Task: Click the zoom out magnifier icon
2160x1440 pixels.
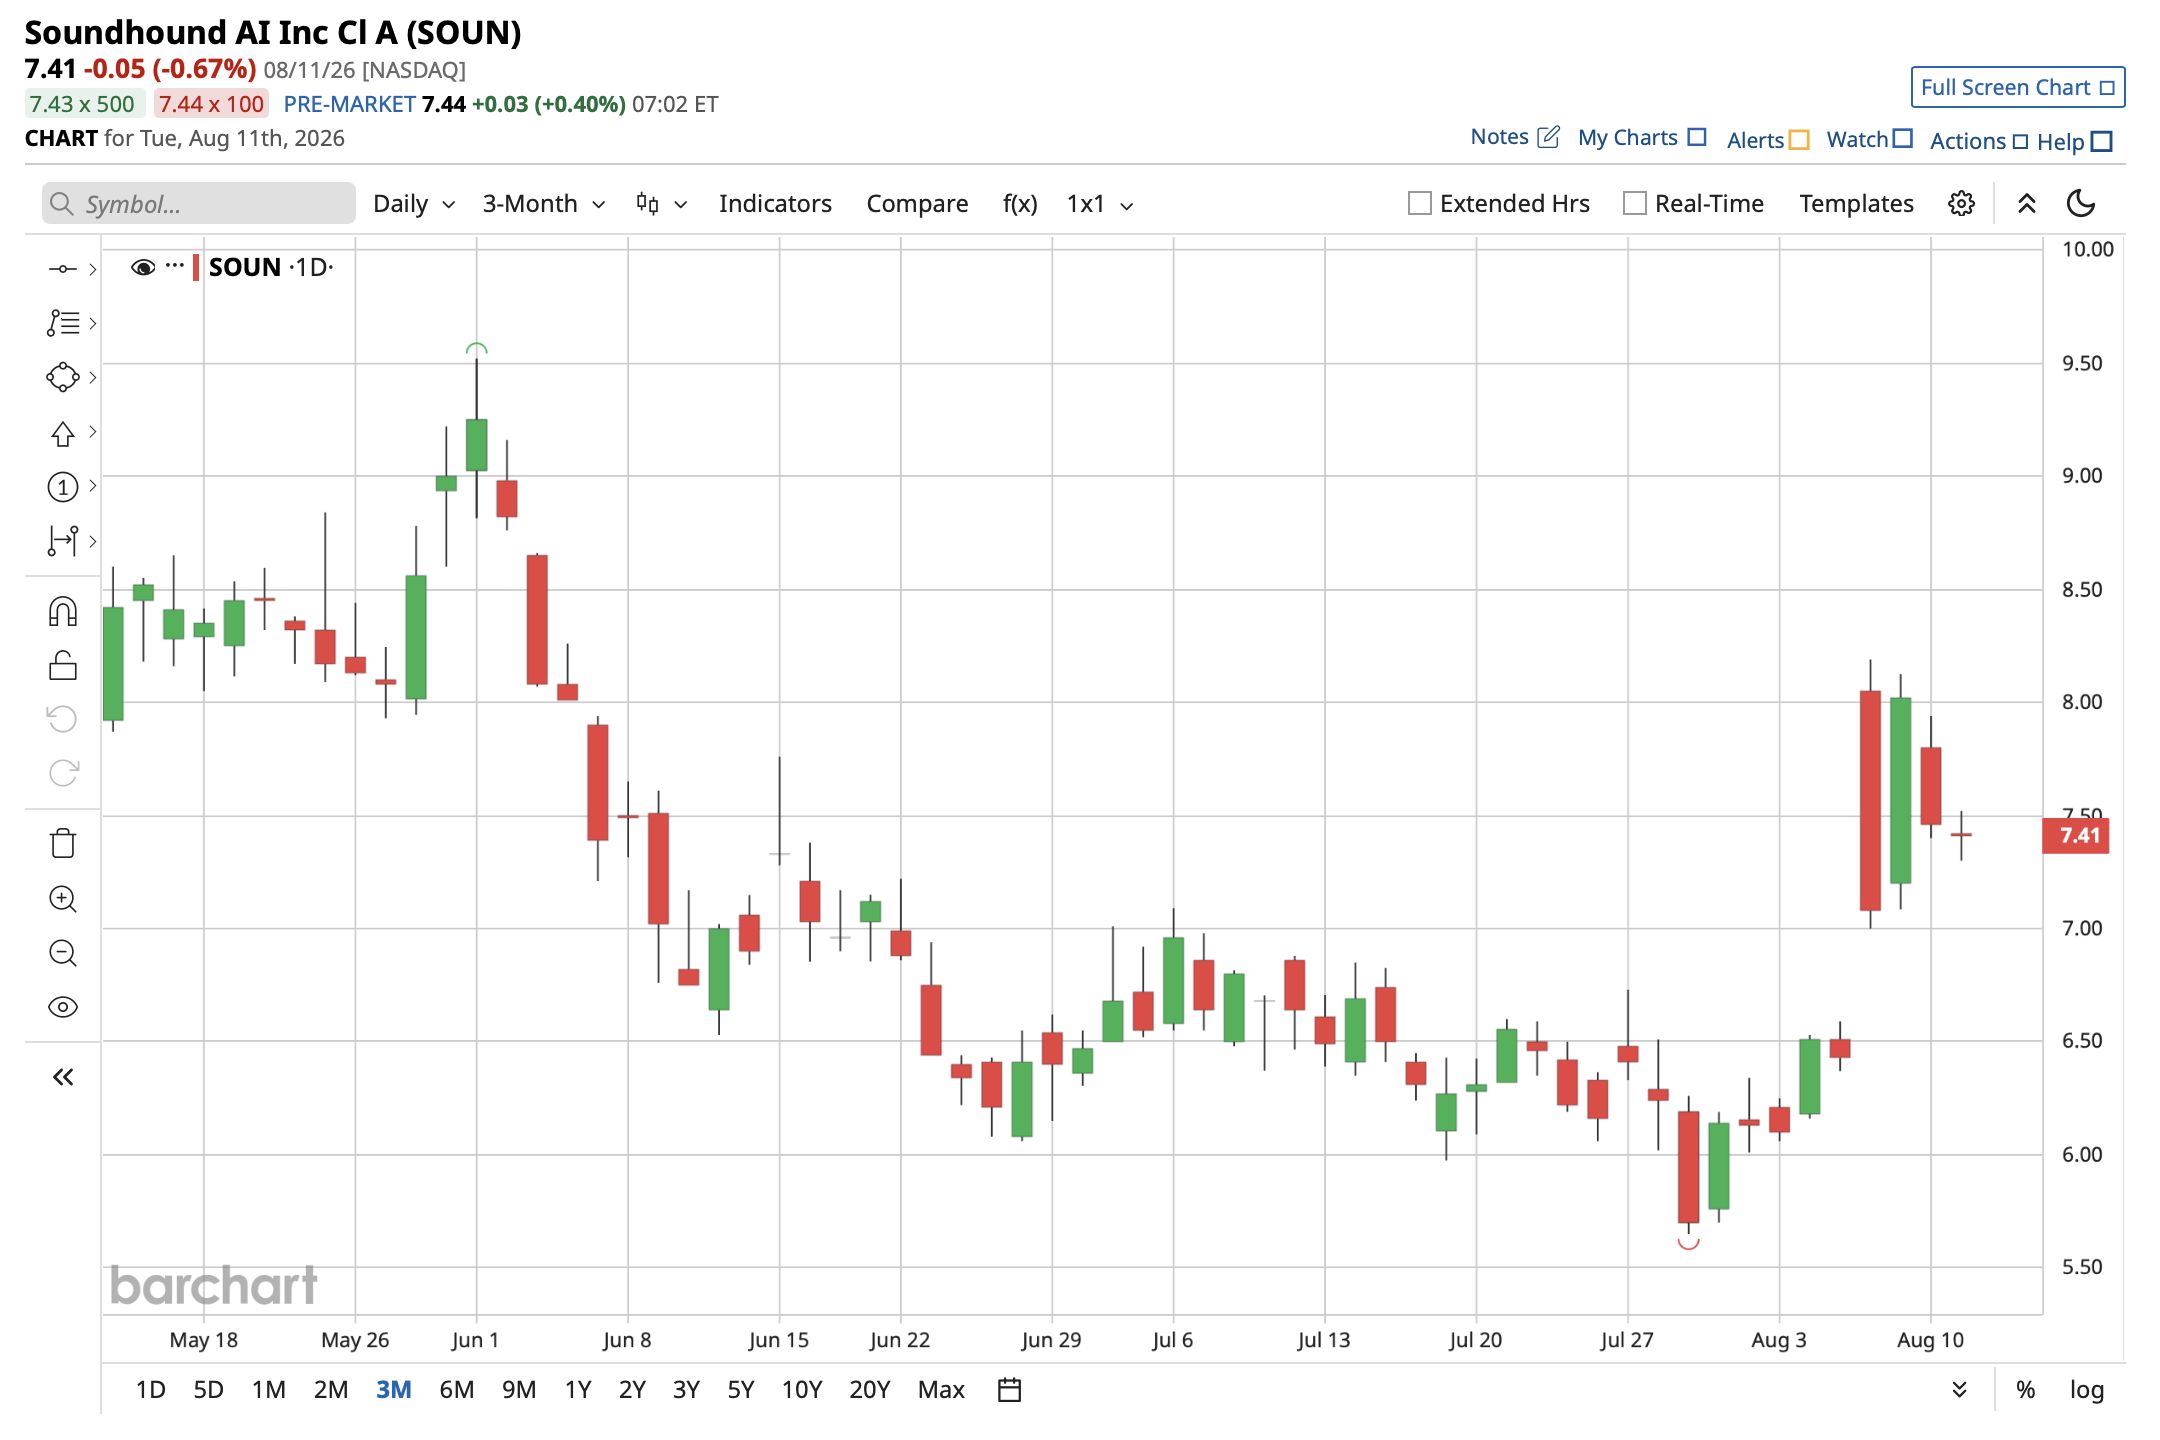Action: tap(62, 953)
